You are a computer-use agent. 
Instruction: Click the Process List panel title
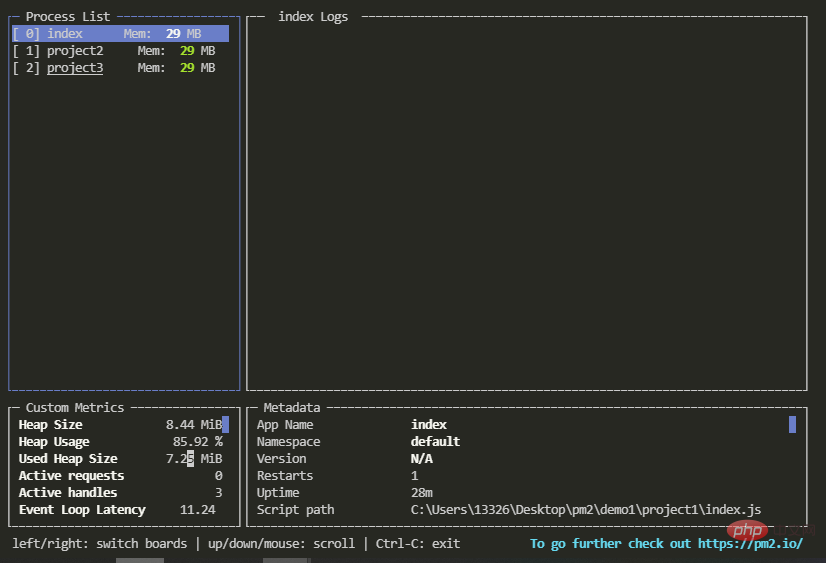68,17
